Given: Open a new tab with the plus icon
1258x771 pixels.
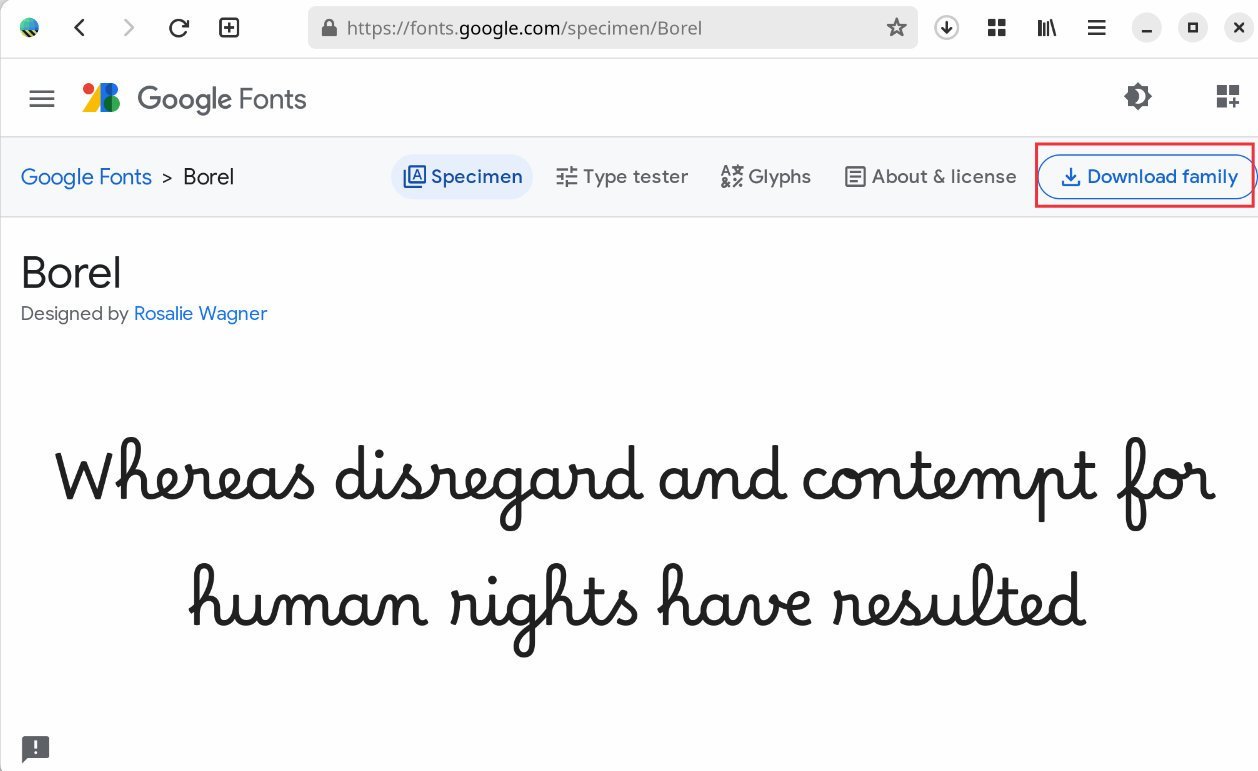Looking at the screenshot, I should 229,27.
